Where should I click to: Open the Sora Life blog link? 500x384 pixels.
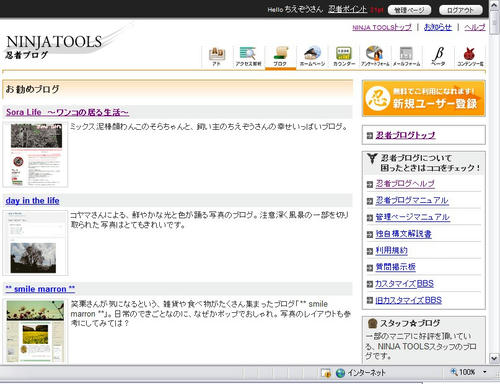point(67,112)
